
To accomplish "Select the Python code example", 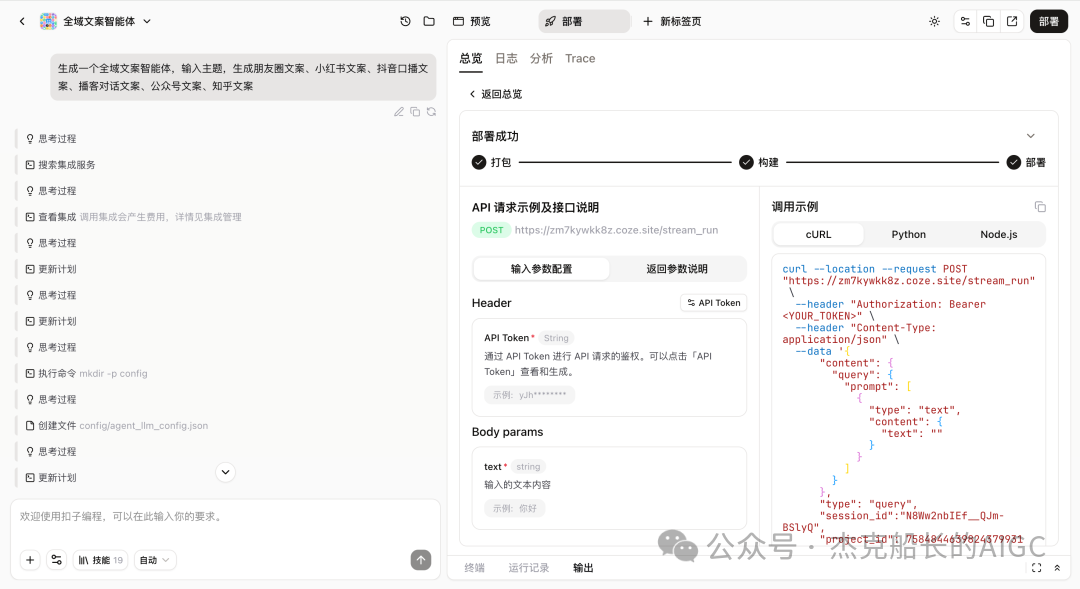I will click(x=908, y=234).
